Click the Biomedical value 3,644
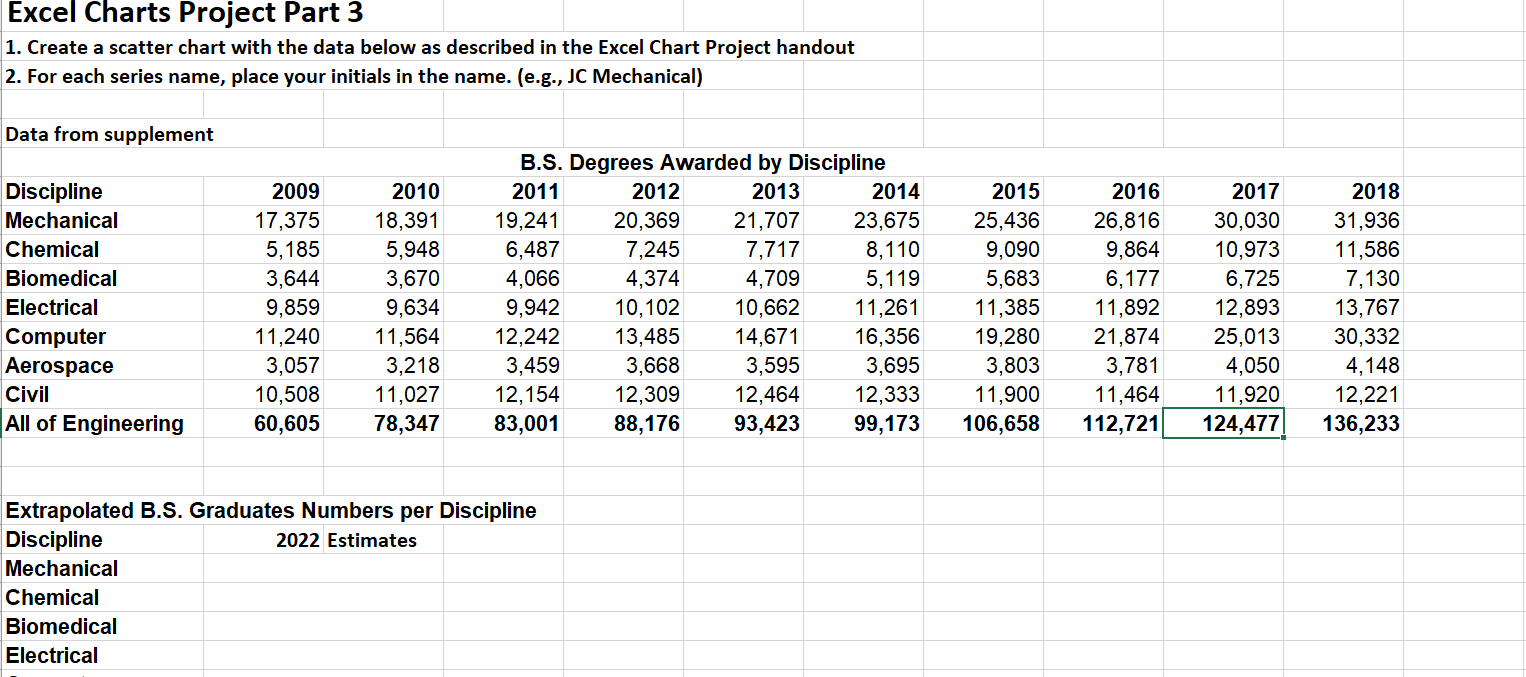Viewport: 1526px width, 677px height. [x=290, y=278]
